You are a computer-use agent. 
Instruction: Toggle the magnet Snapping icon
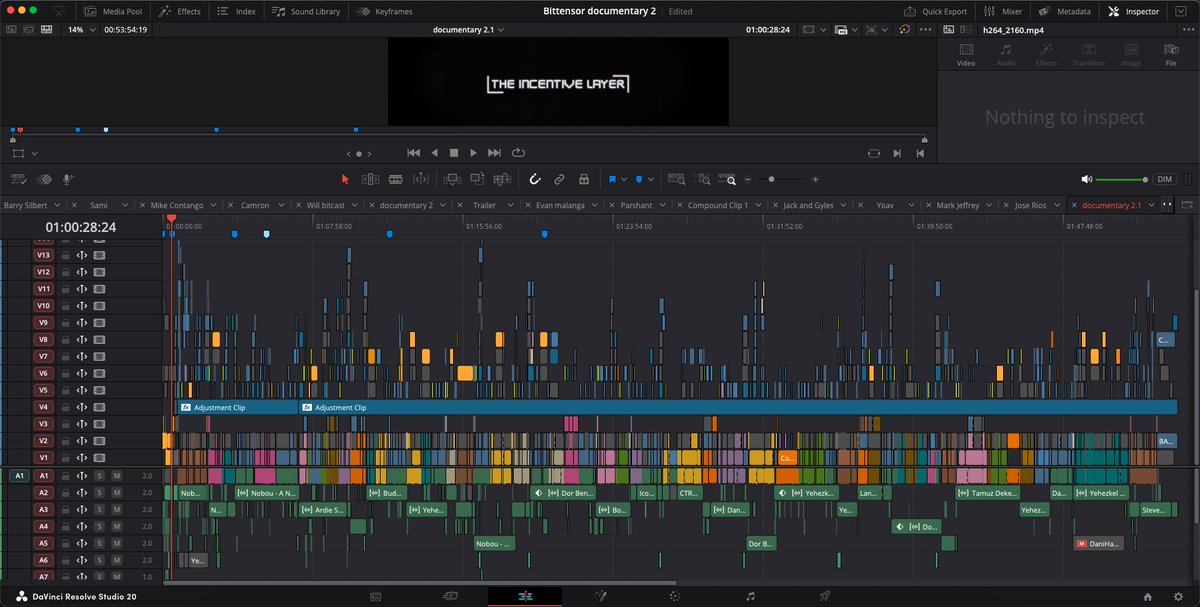pyautogui.click(x=535, y=179)
